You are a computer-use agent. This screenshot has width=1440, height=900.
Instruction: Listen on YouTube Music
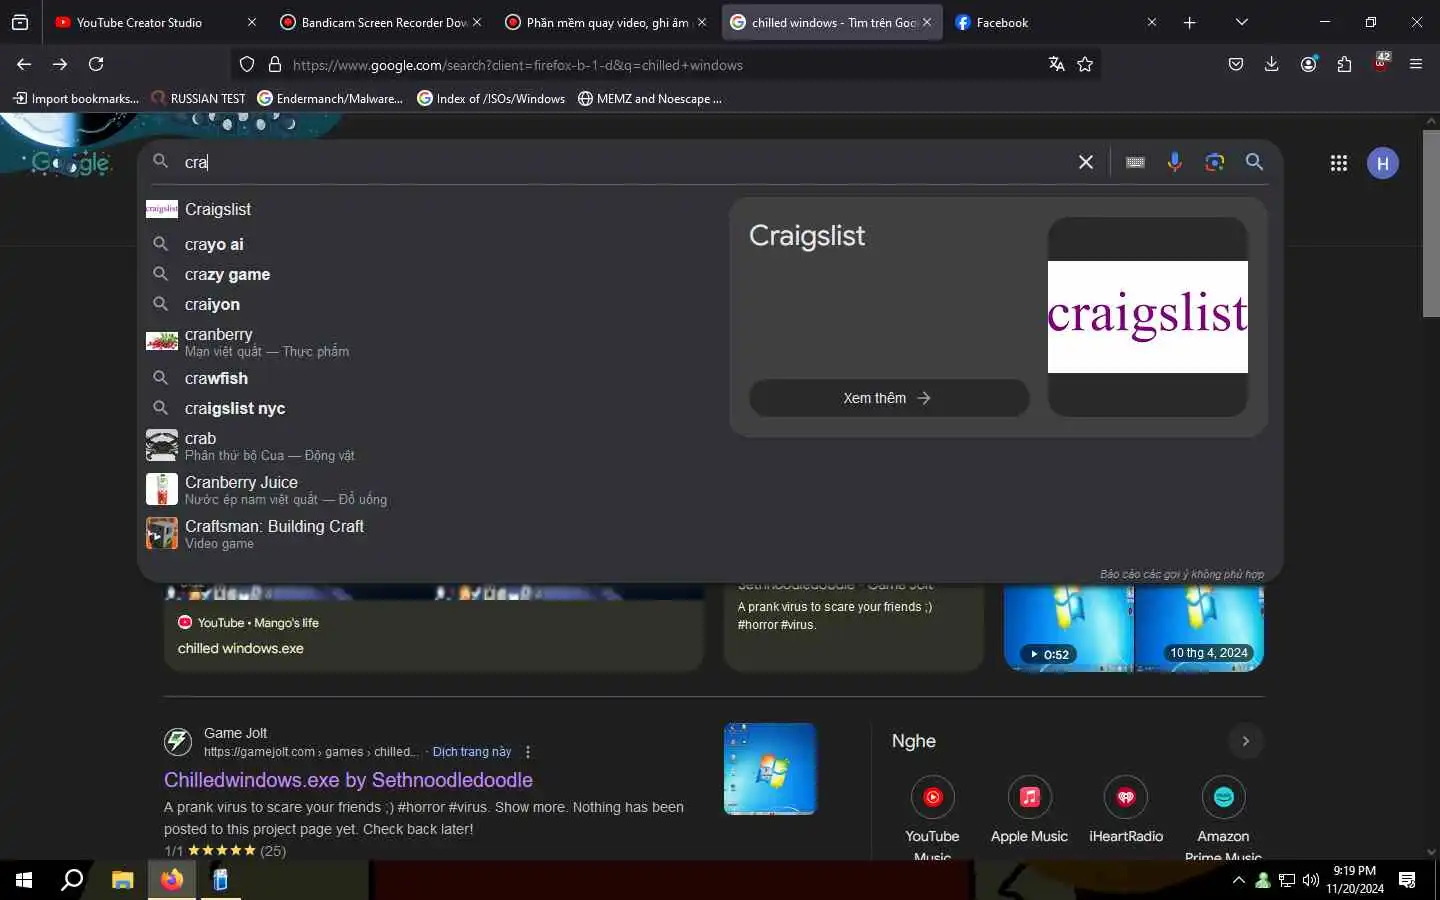pos(932,818)
